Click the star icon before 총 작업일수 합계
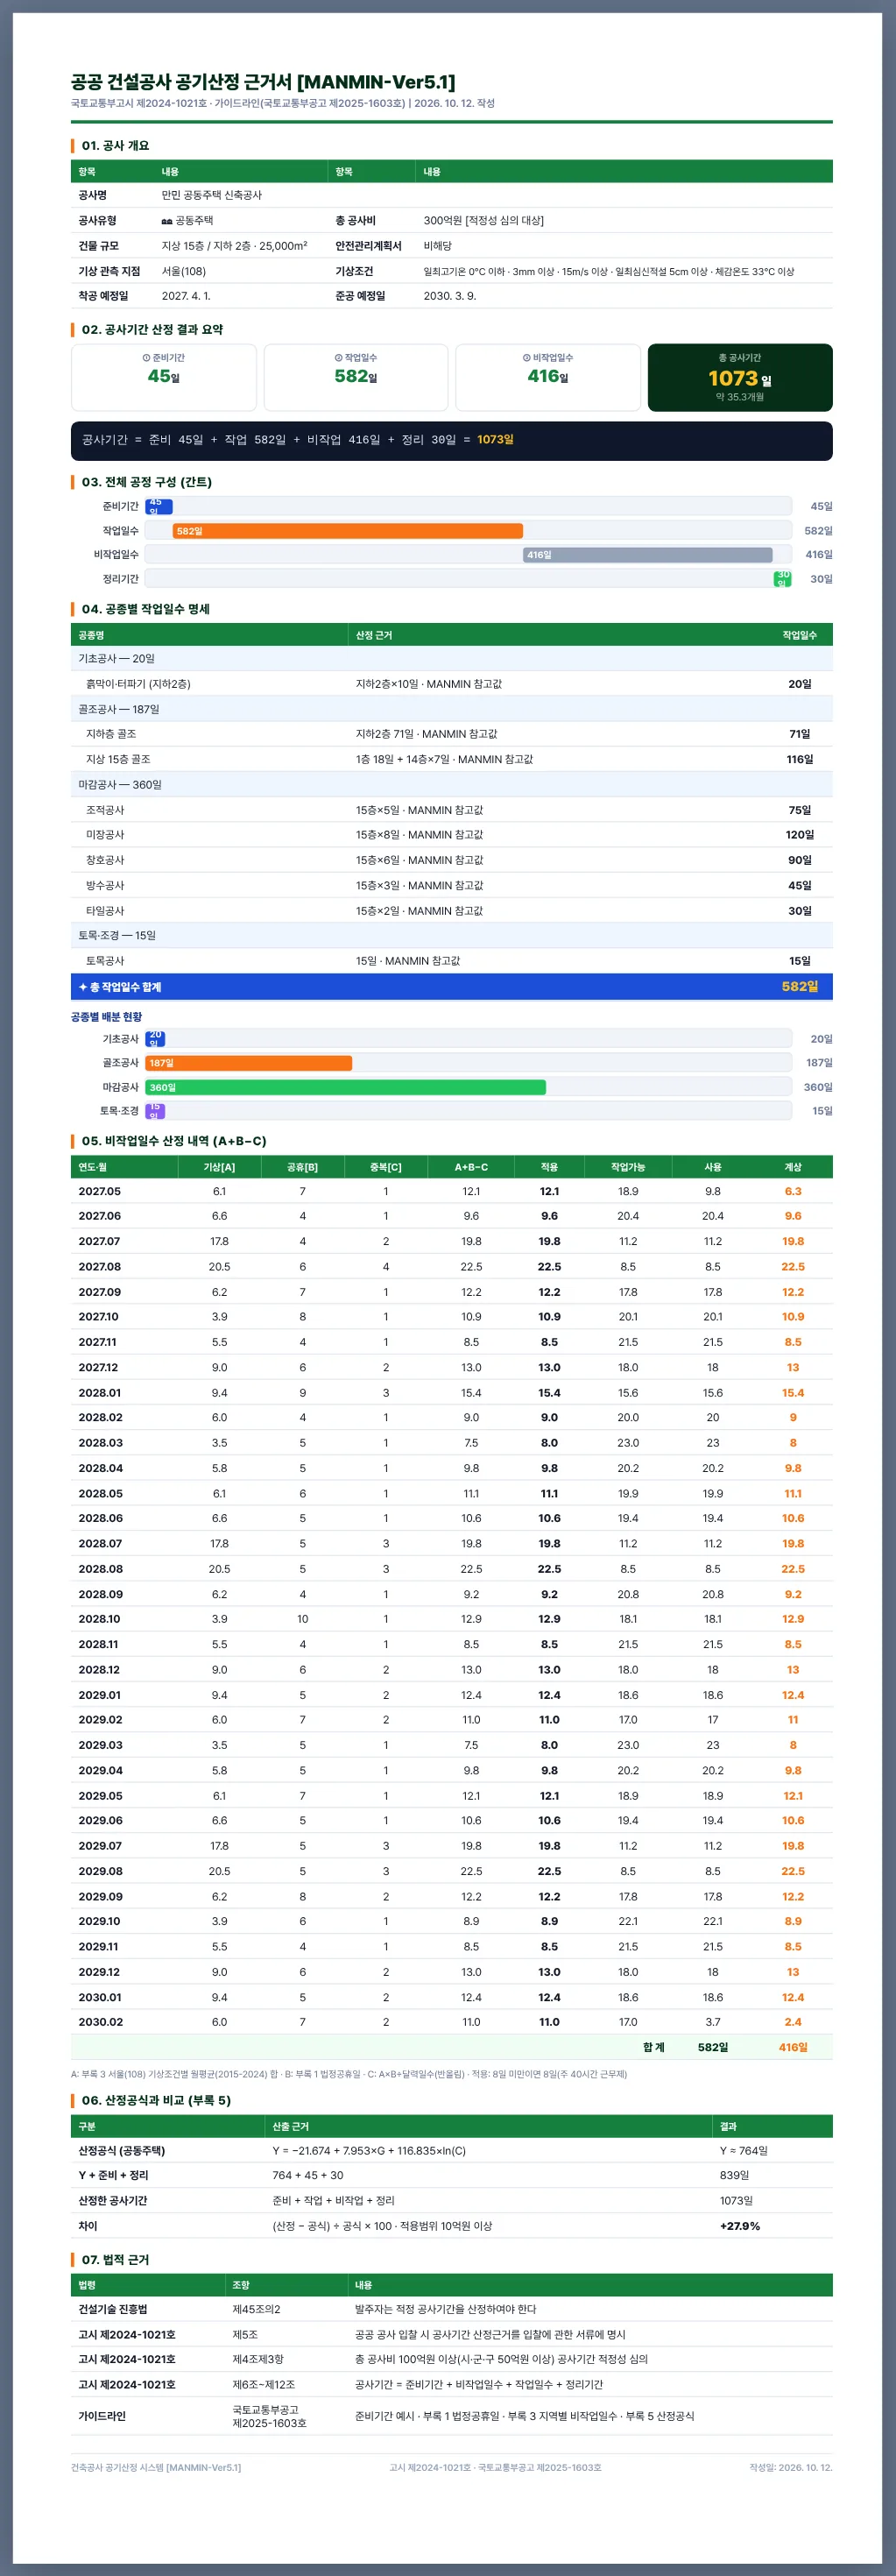896x2576 pixels. (83, 987)
